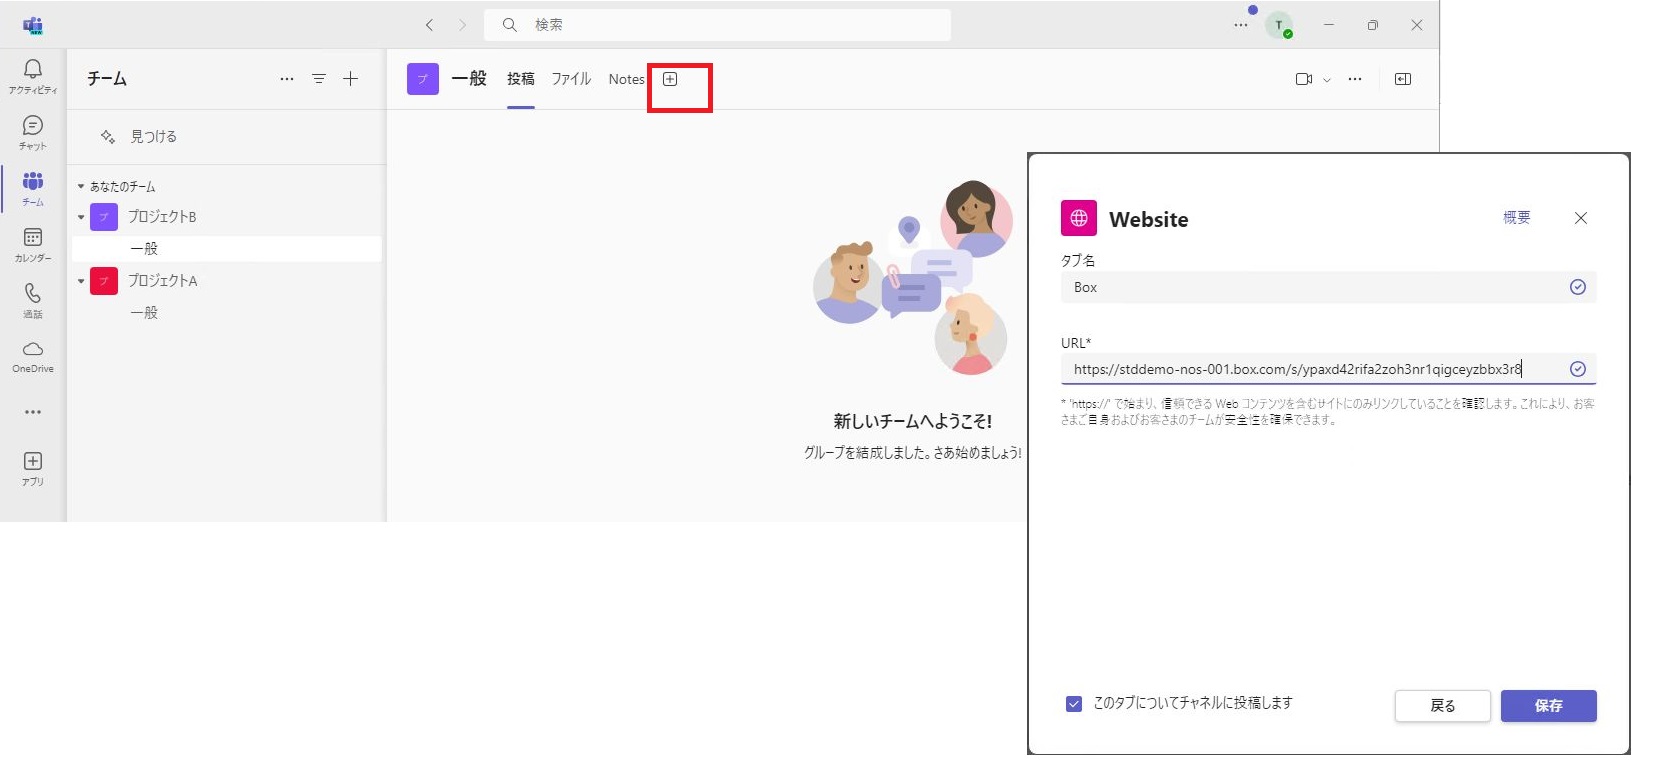This screenshot has width=1653, height=770.
Task: Open OneDrive from the left rail
Action: (33, 356)
